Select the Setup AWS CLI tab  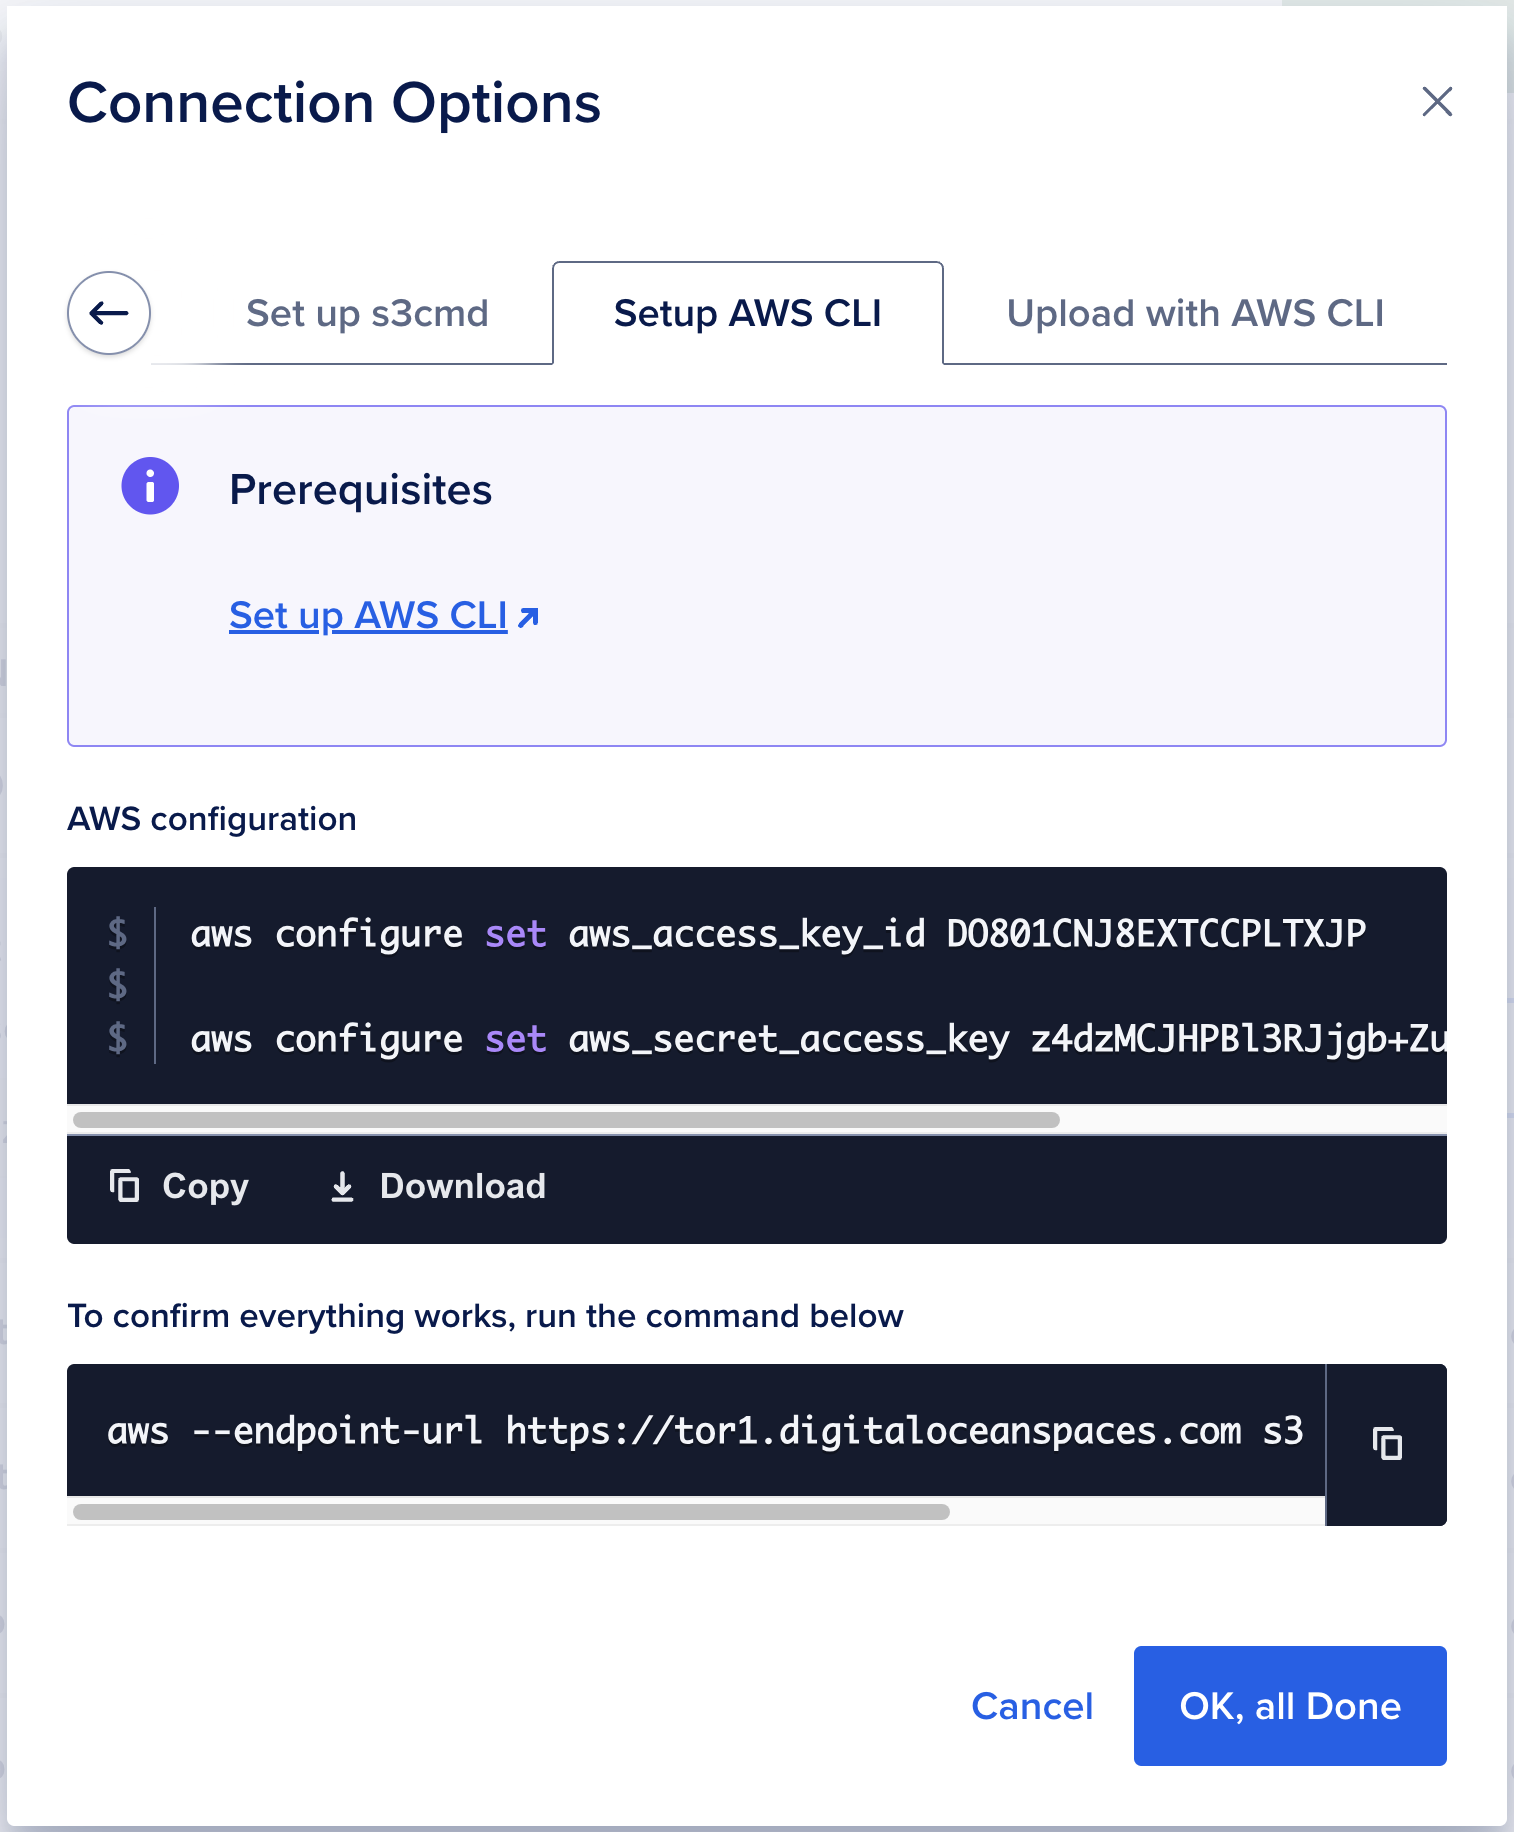click(x=747, y=313)
